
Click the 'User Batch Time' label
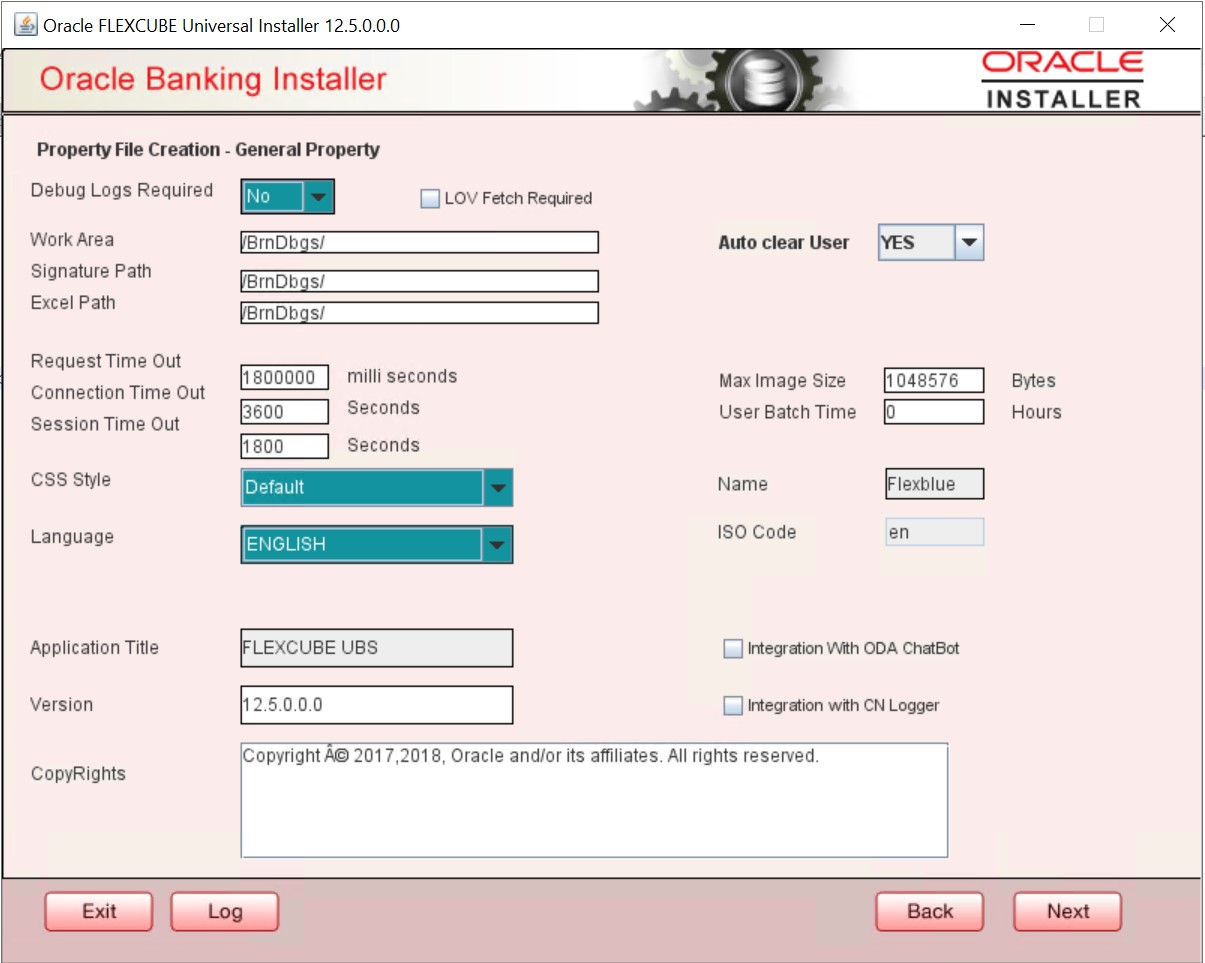[x=787, y=412]
